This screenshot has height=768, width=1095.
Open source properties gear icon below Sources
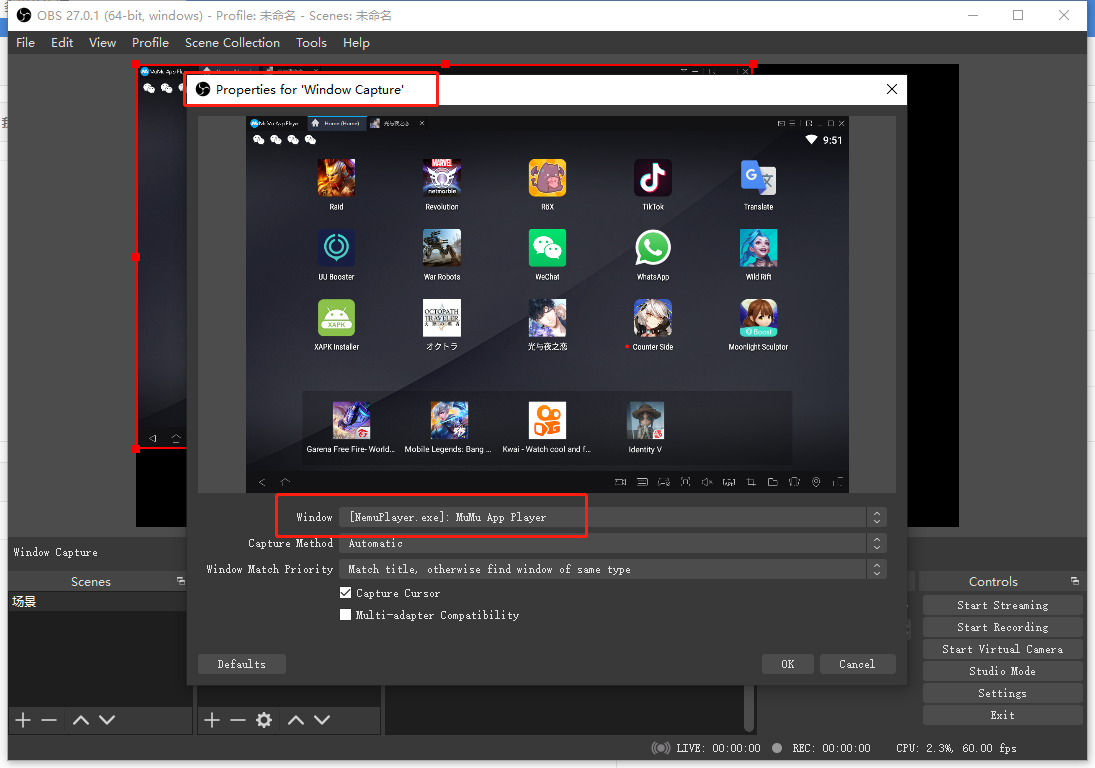click(264, 720)
